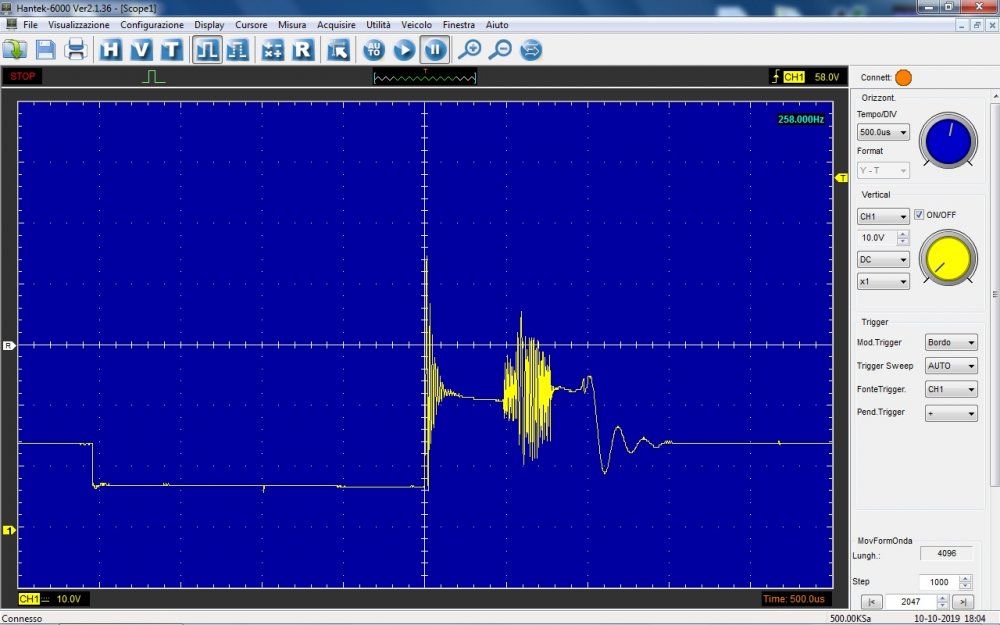Click the zoom in magnifier icon
This screenshot has width=1000, height=625.
click(469, 49)
